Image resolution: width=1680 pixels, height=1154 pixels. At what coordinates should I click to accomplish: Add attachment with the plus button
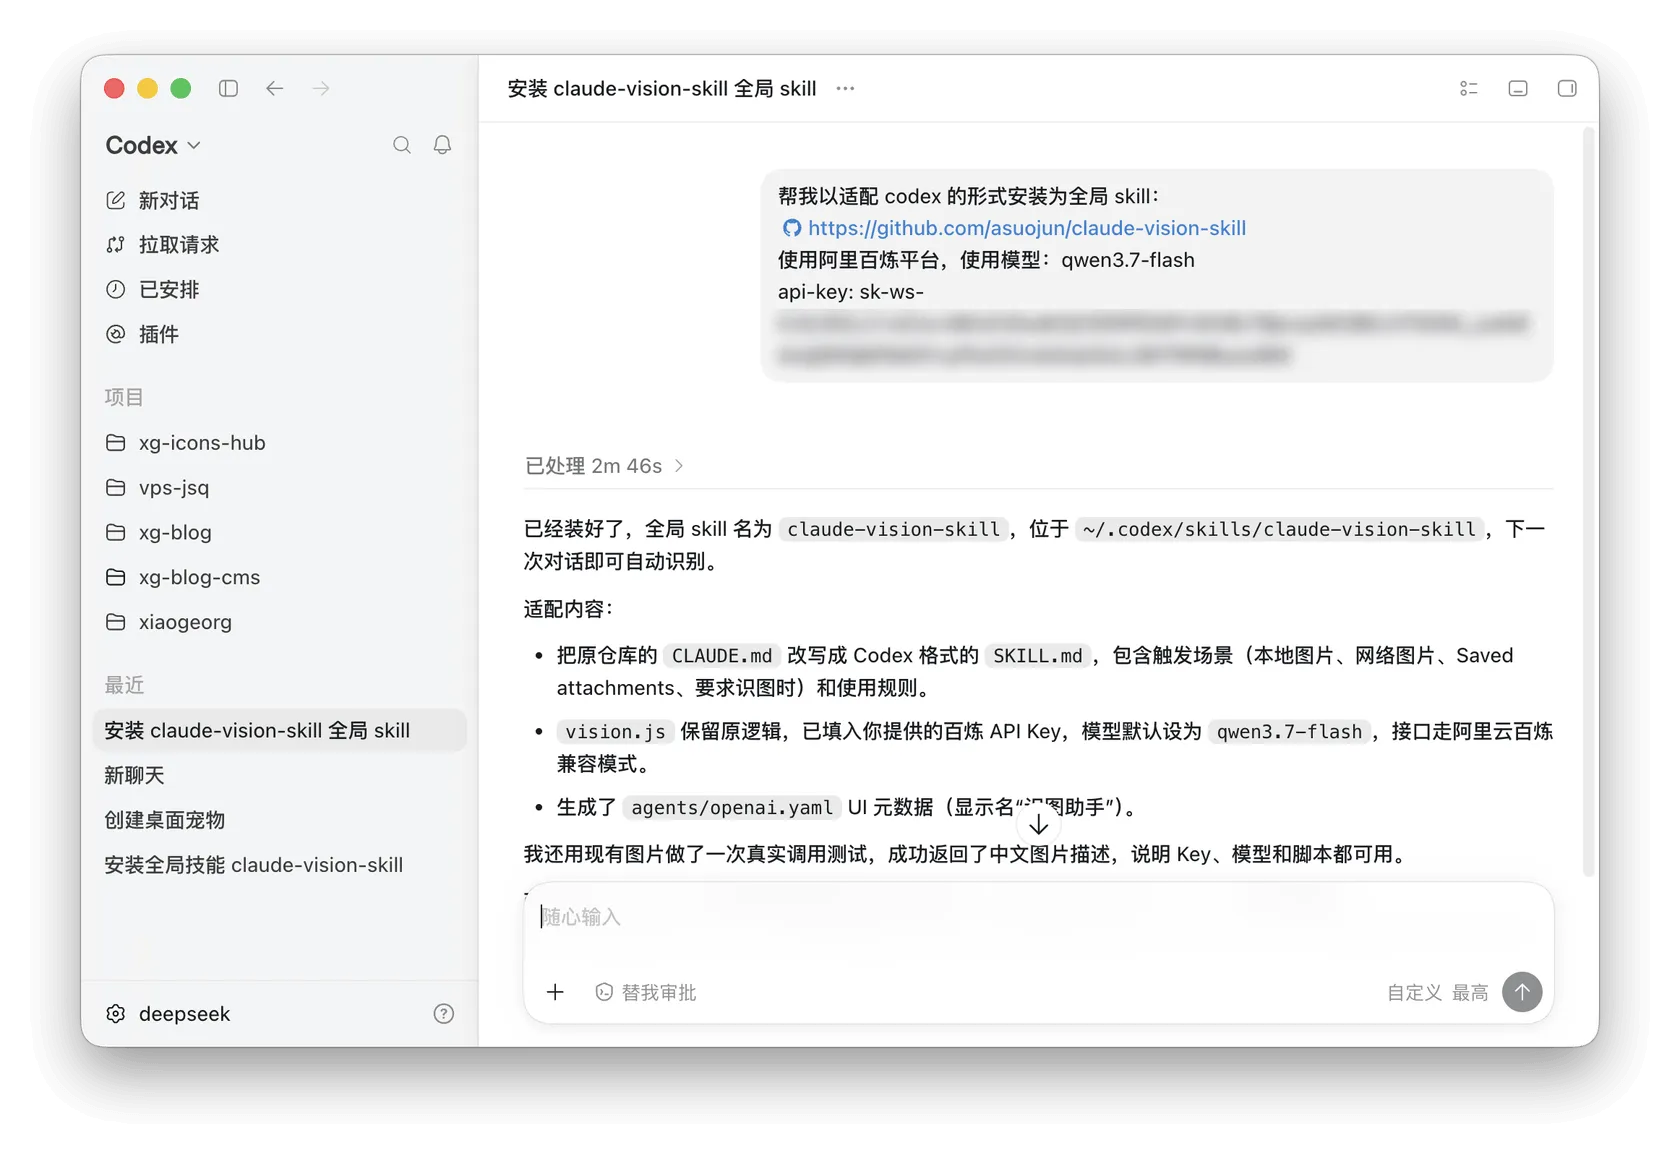click(555, 992)
